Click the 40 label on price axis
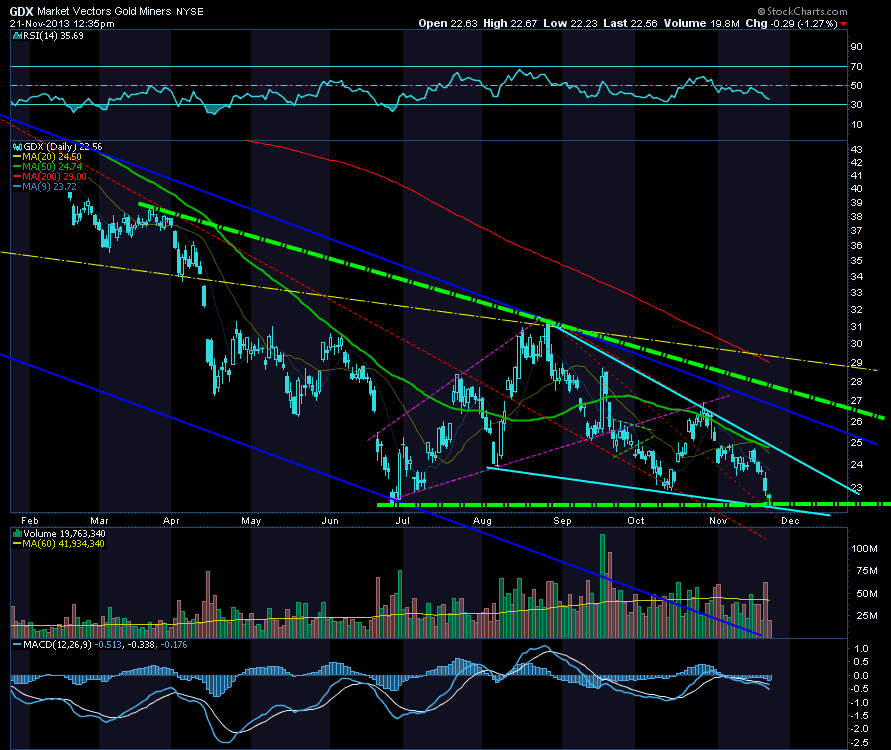 click(x=856, y=189)
